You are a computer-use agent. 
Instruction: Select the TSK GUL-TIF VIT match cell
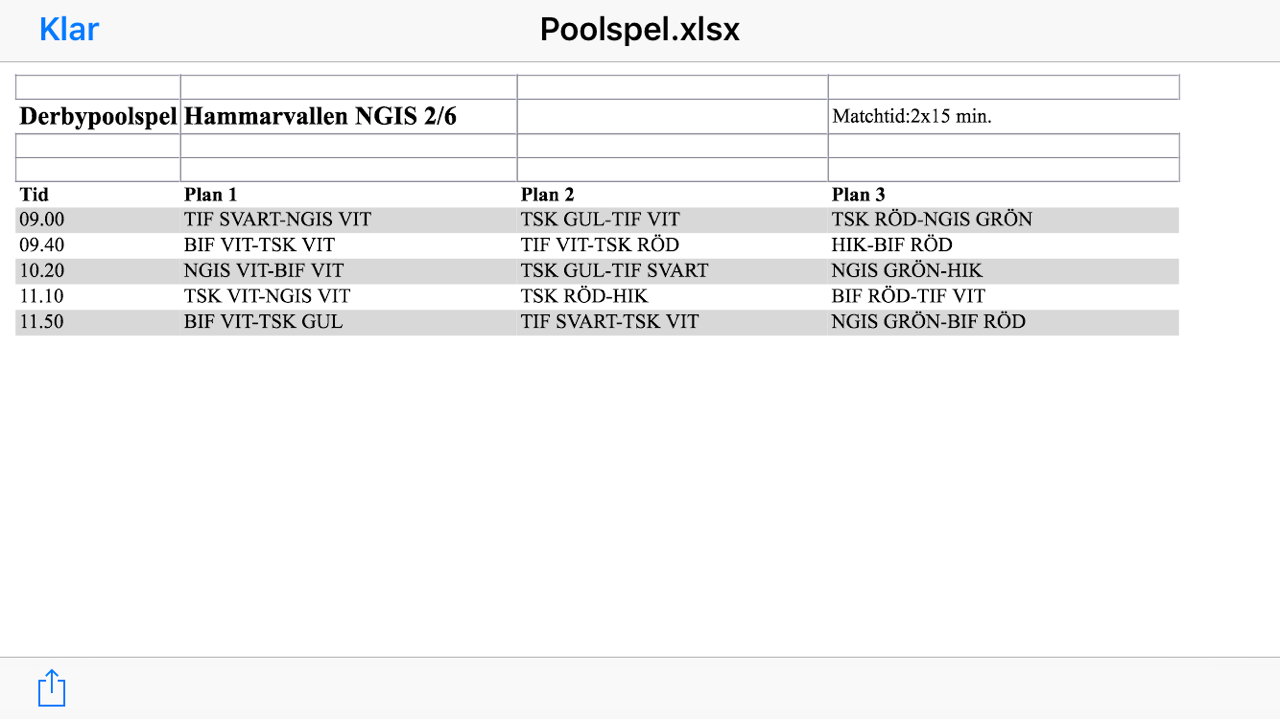pos(673,219)
